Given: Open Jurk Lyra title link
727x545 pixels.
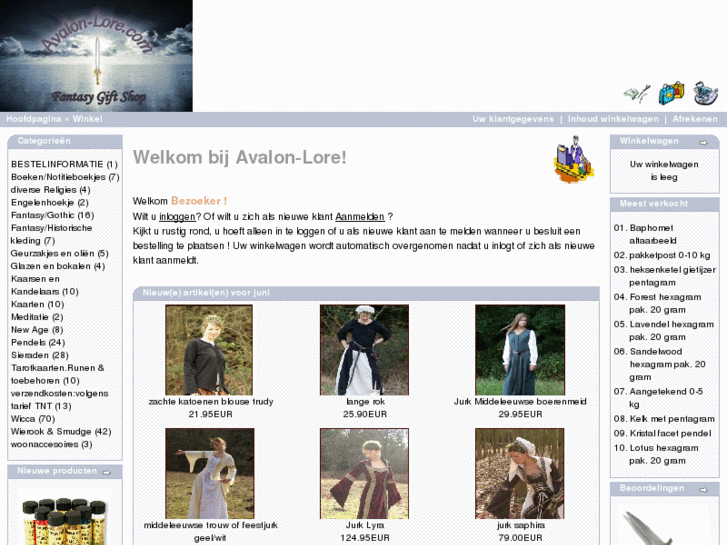Looking at the screenshot, I should [x=365, y=526].
